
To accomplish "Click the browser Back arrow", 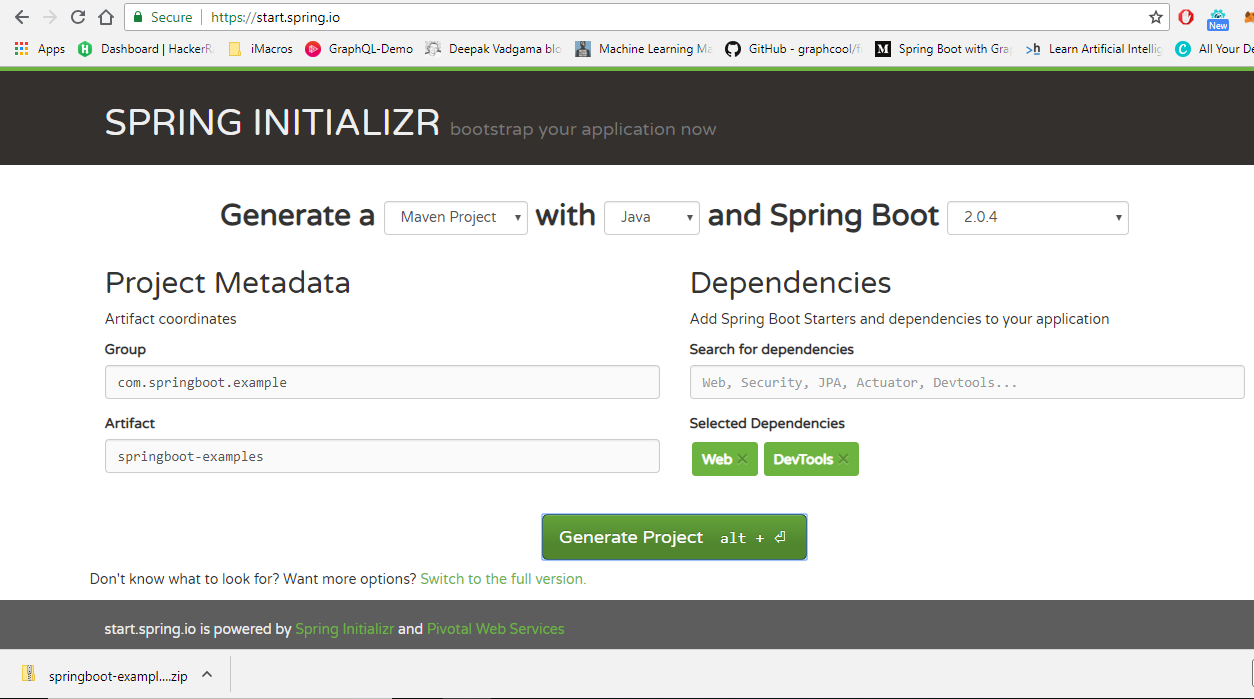I will [21, 17].
